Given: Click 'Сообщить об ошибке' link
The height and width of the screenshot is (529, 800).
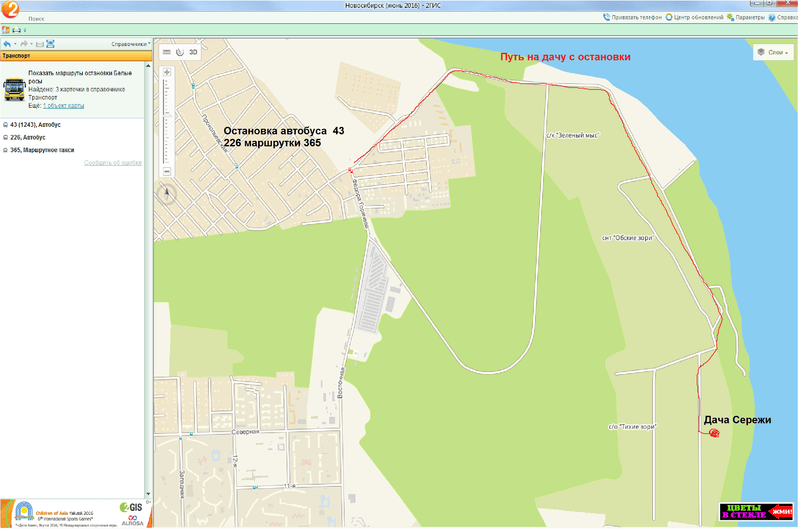Looking at the screenshot, I should [x=113, y=163].
